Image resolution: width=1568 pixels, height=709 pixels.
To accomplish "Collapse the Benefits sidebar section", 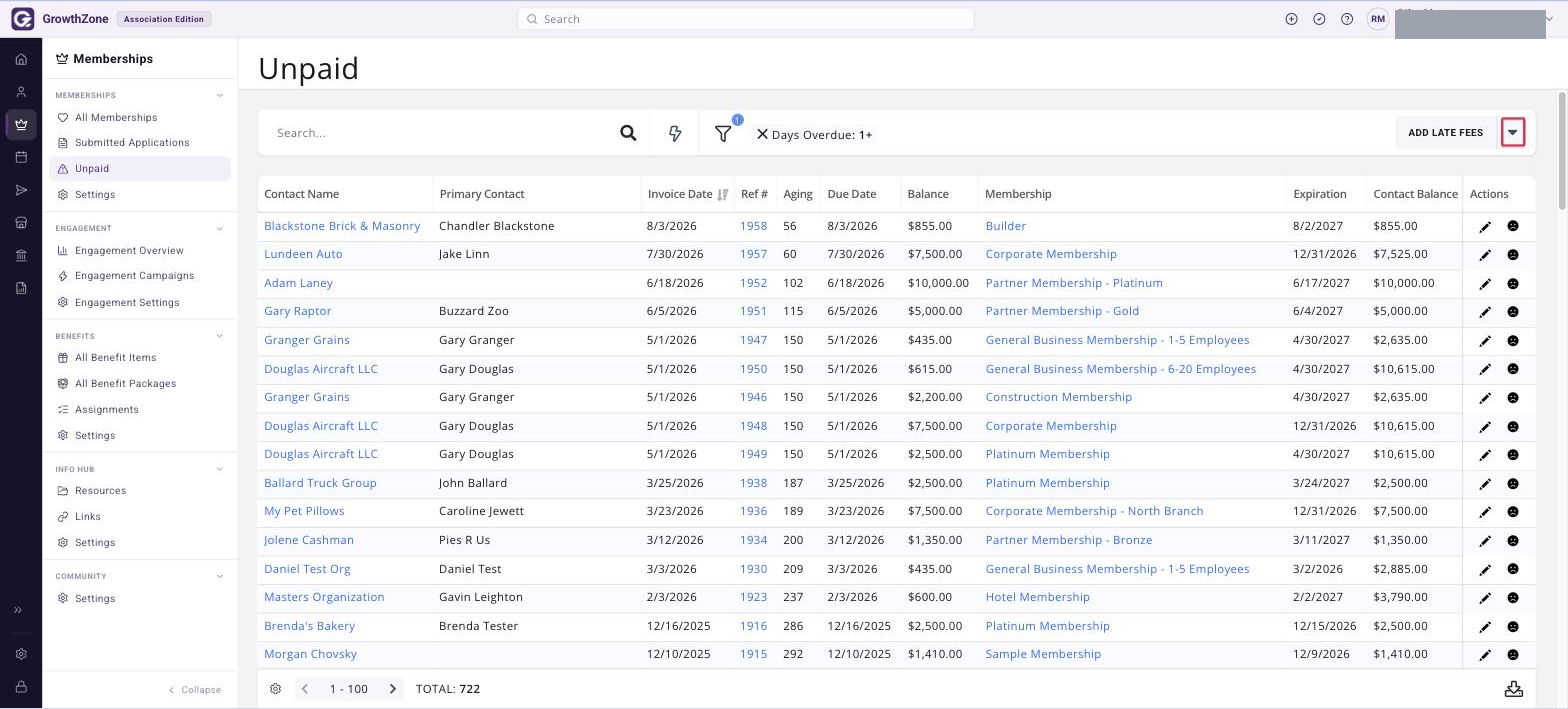I will (220, 336).
